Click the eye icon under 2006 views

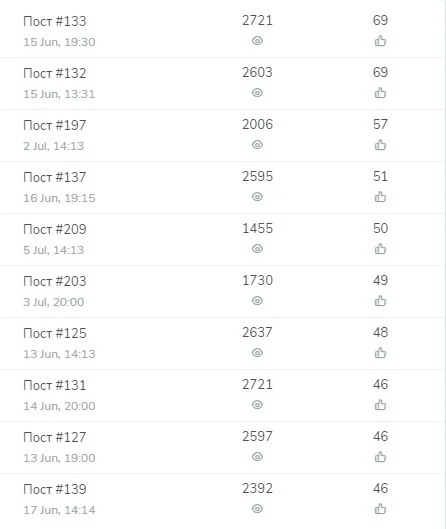(257, 145)
